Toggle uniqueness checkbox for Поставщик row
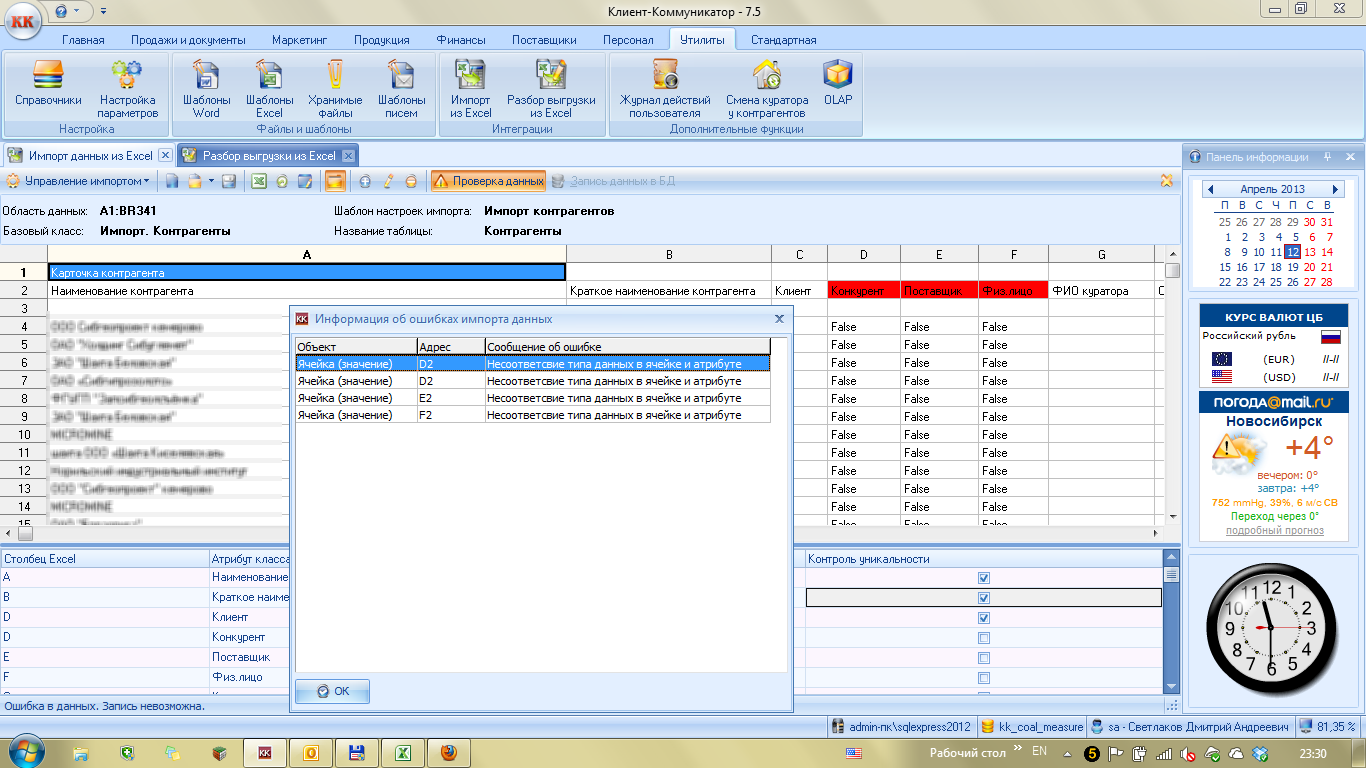 pyautogui.click(x=984, y=658)
